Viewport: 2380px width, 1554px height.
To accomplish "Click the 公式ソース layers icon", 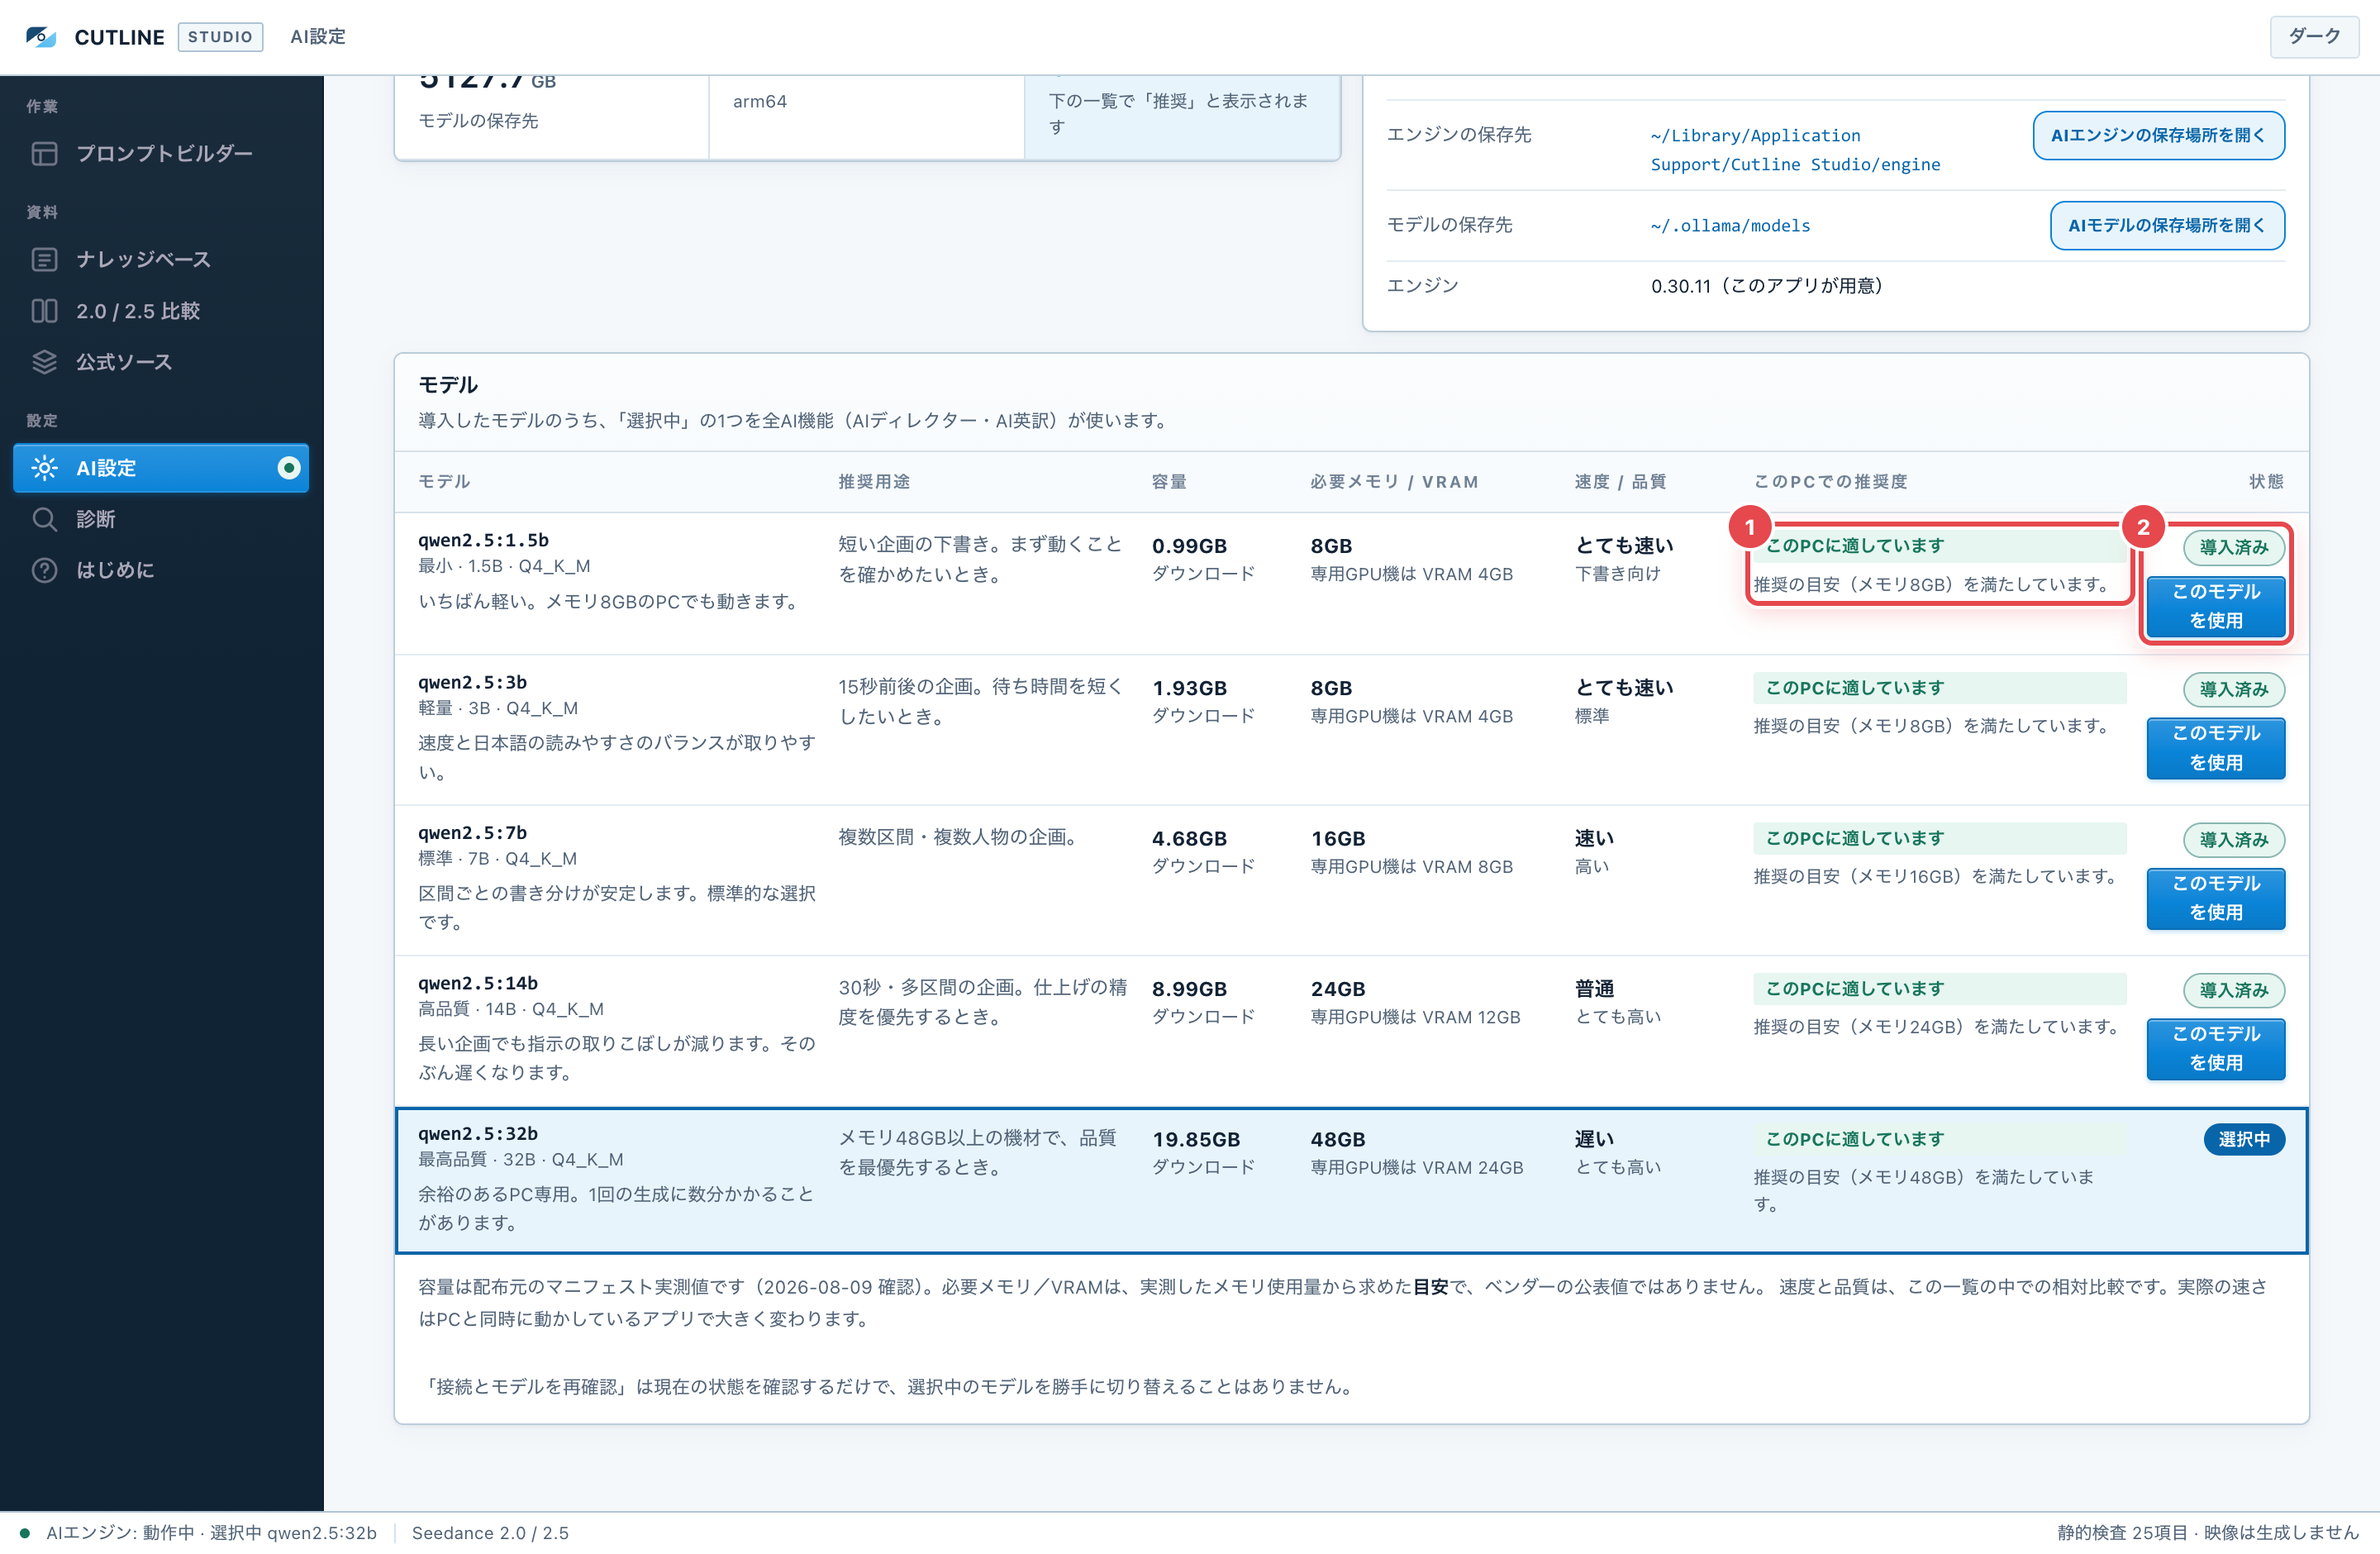I will 44,361.
